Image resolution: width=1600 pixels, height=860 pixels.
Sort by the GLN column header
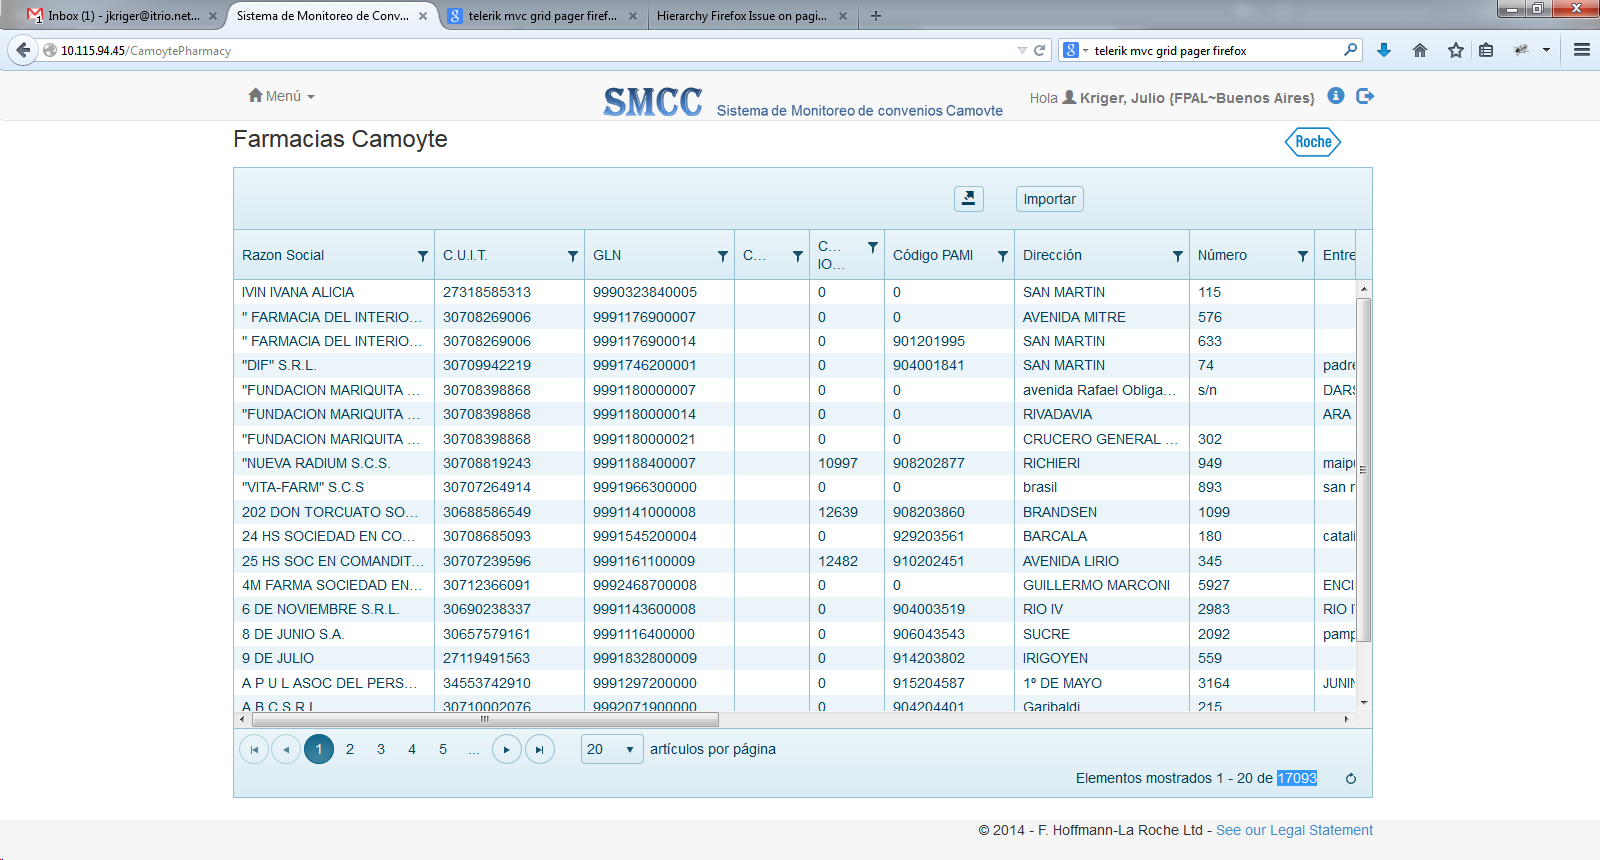tap(607, 255)
